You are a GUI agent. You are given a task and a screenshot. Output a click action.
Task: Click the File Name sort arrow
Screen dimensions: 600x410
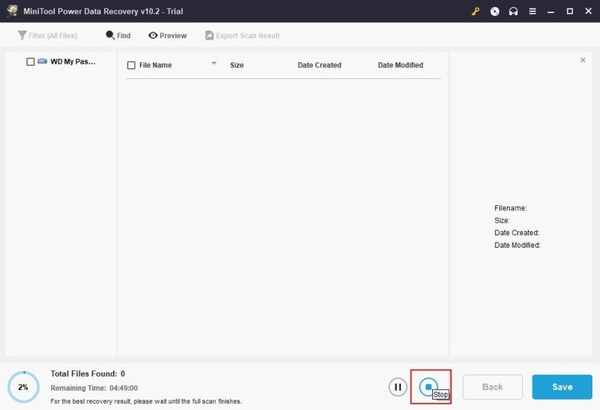[214, 63]
